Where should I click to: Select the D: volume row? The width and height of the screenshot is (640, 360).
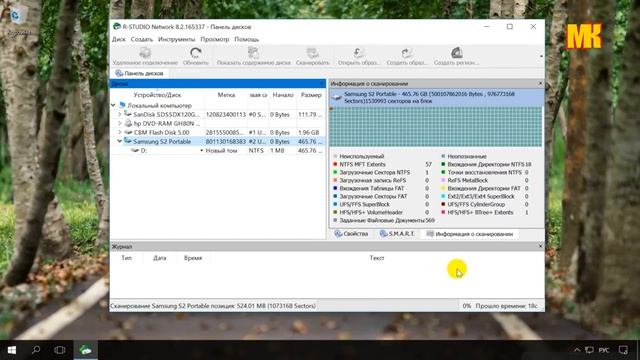point(218,150)
